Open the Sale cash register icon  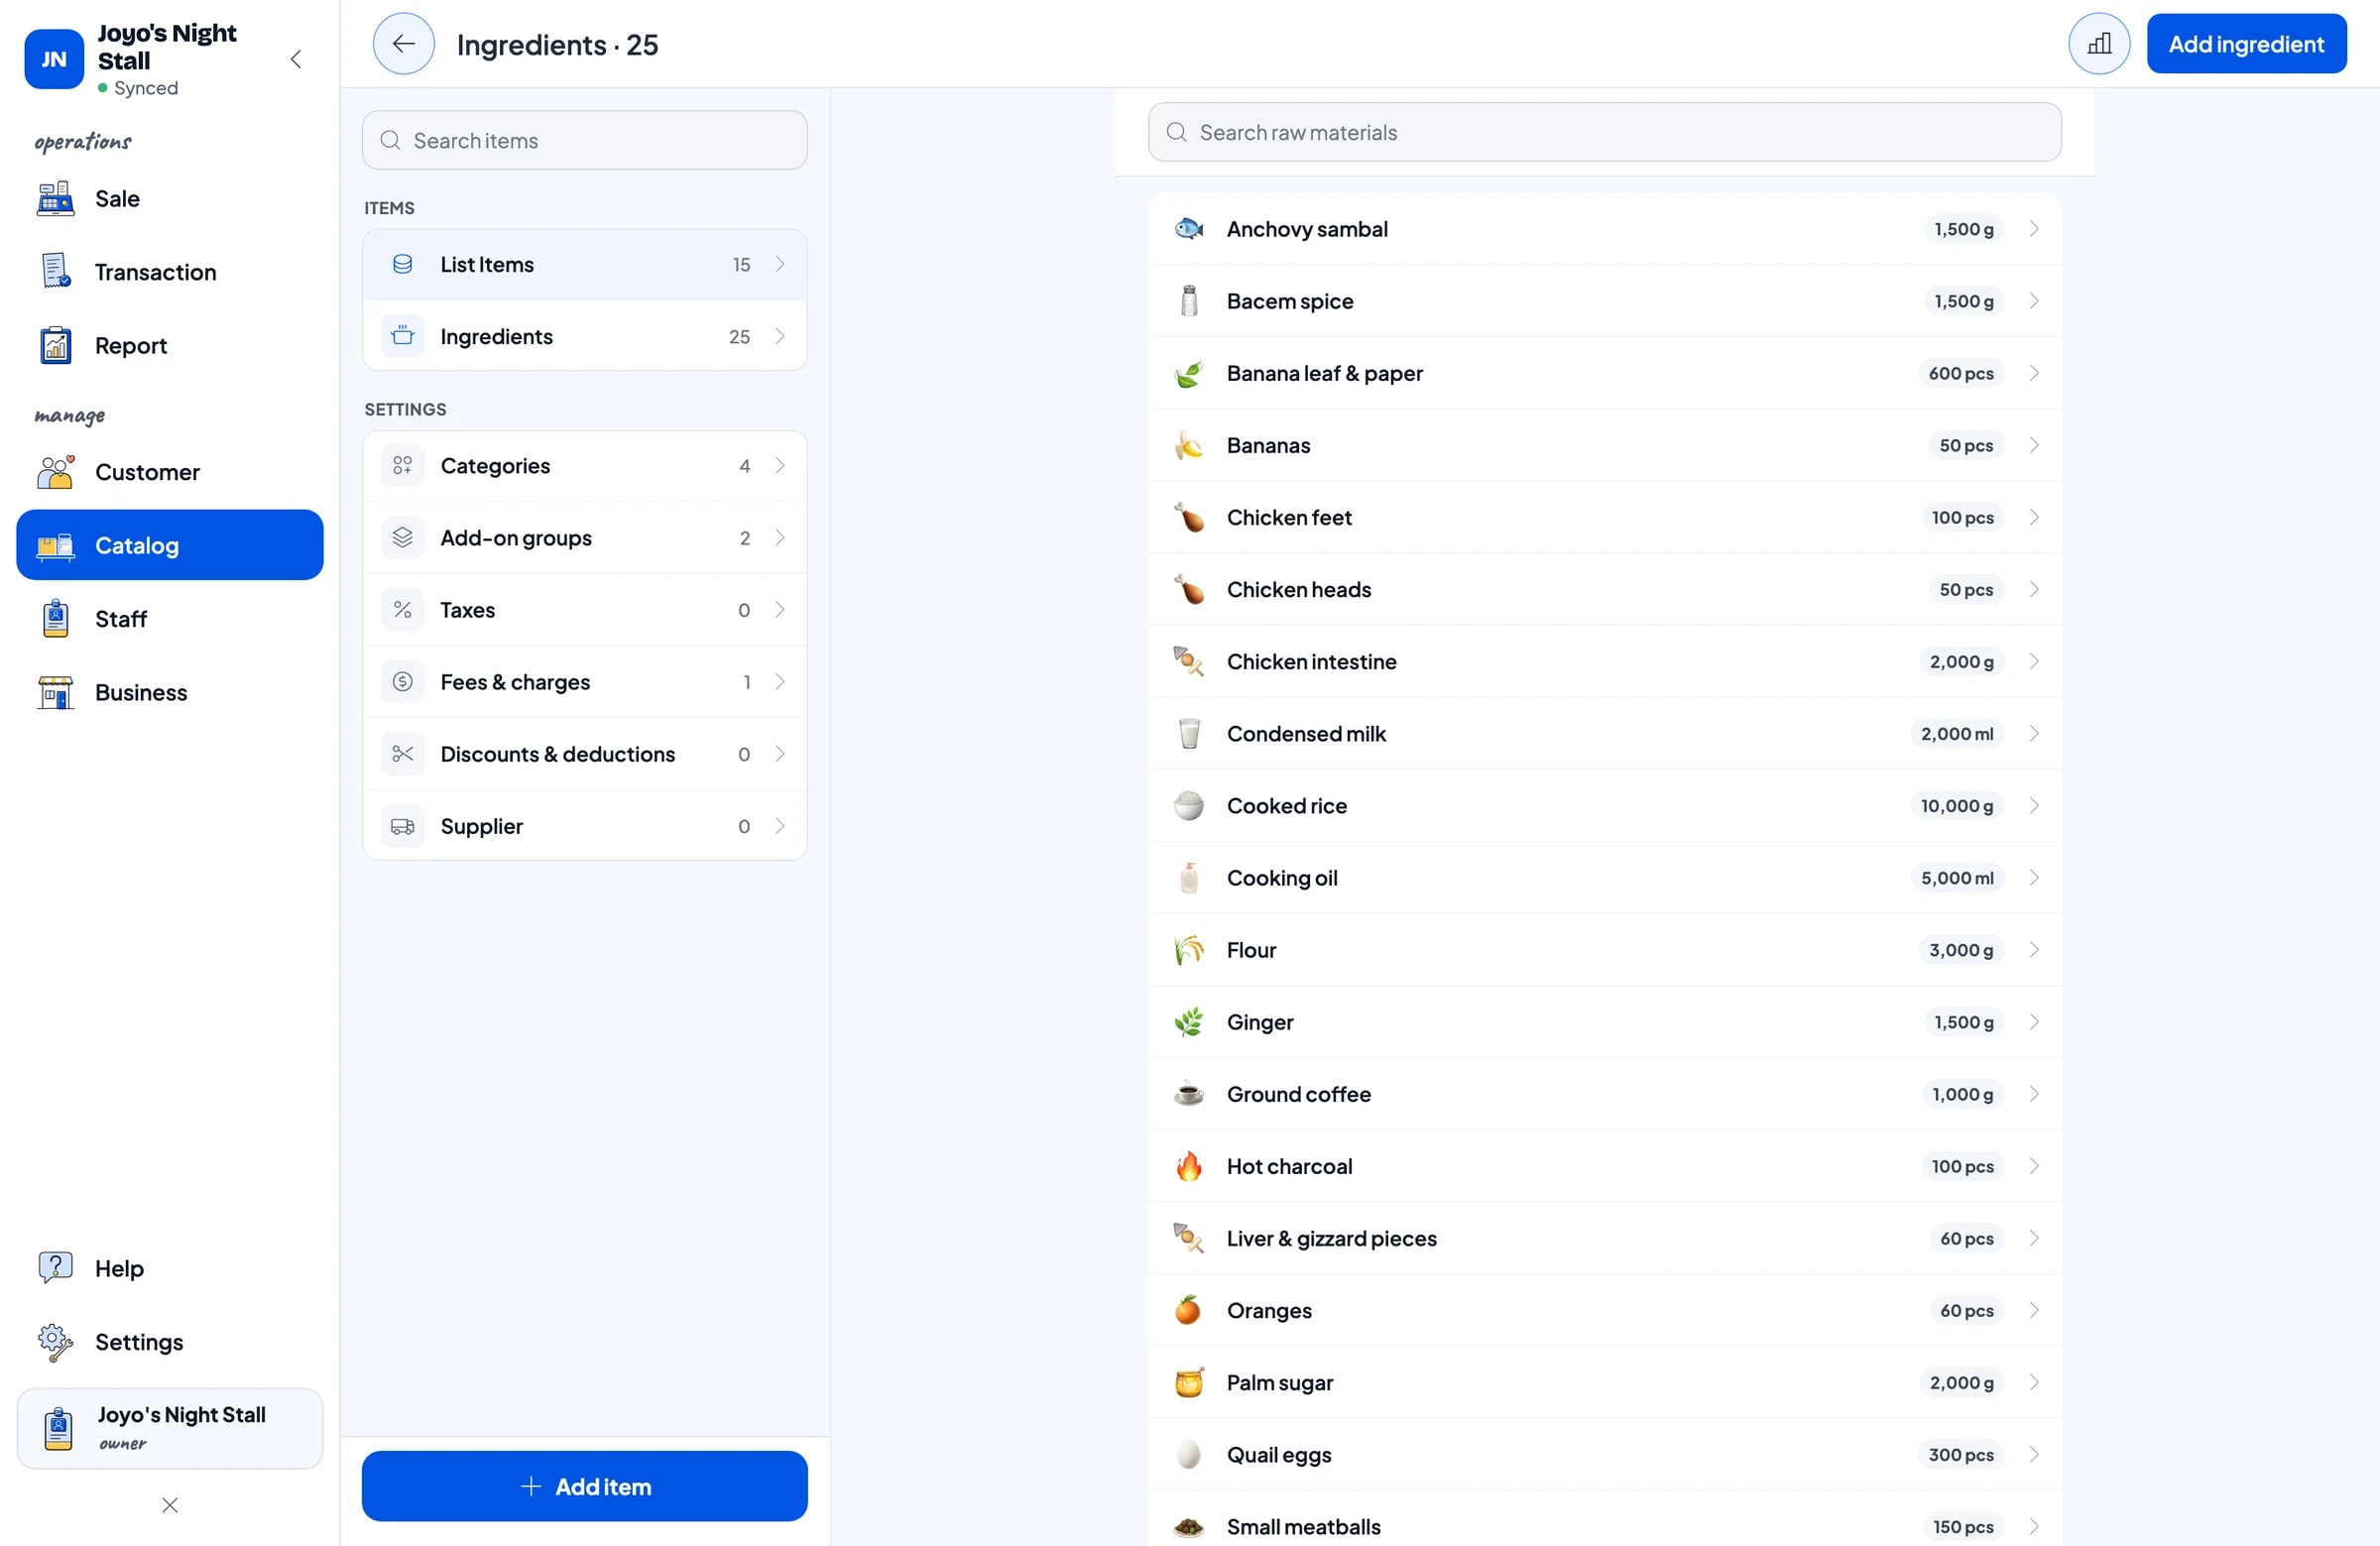(55, 198)
